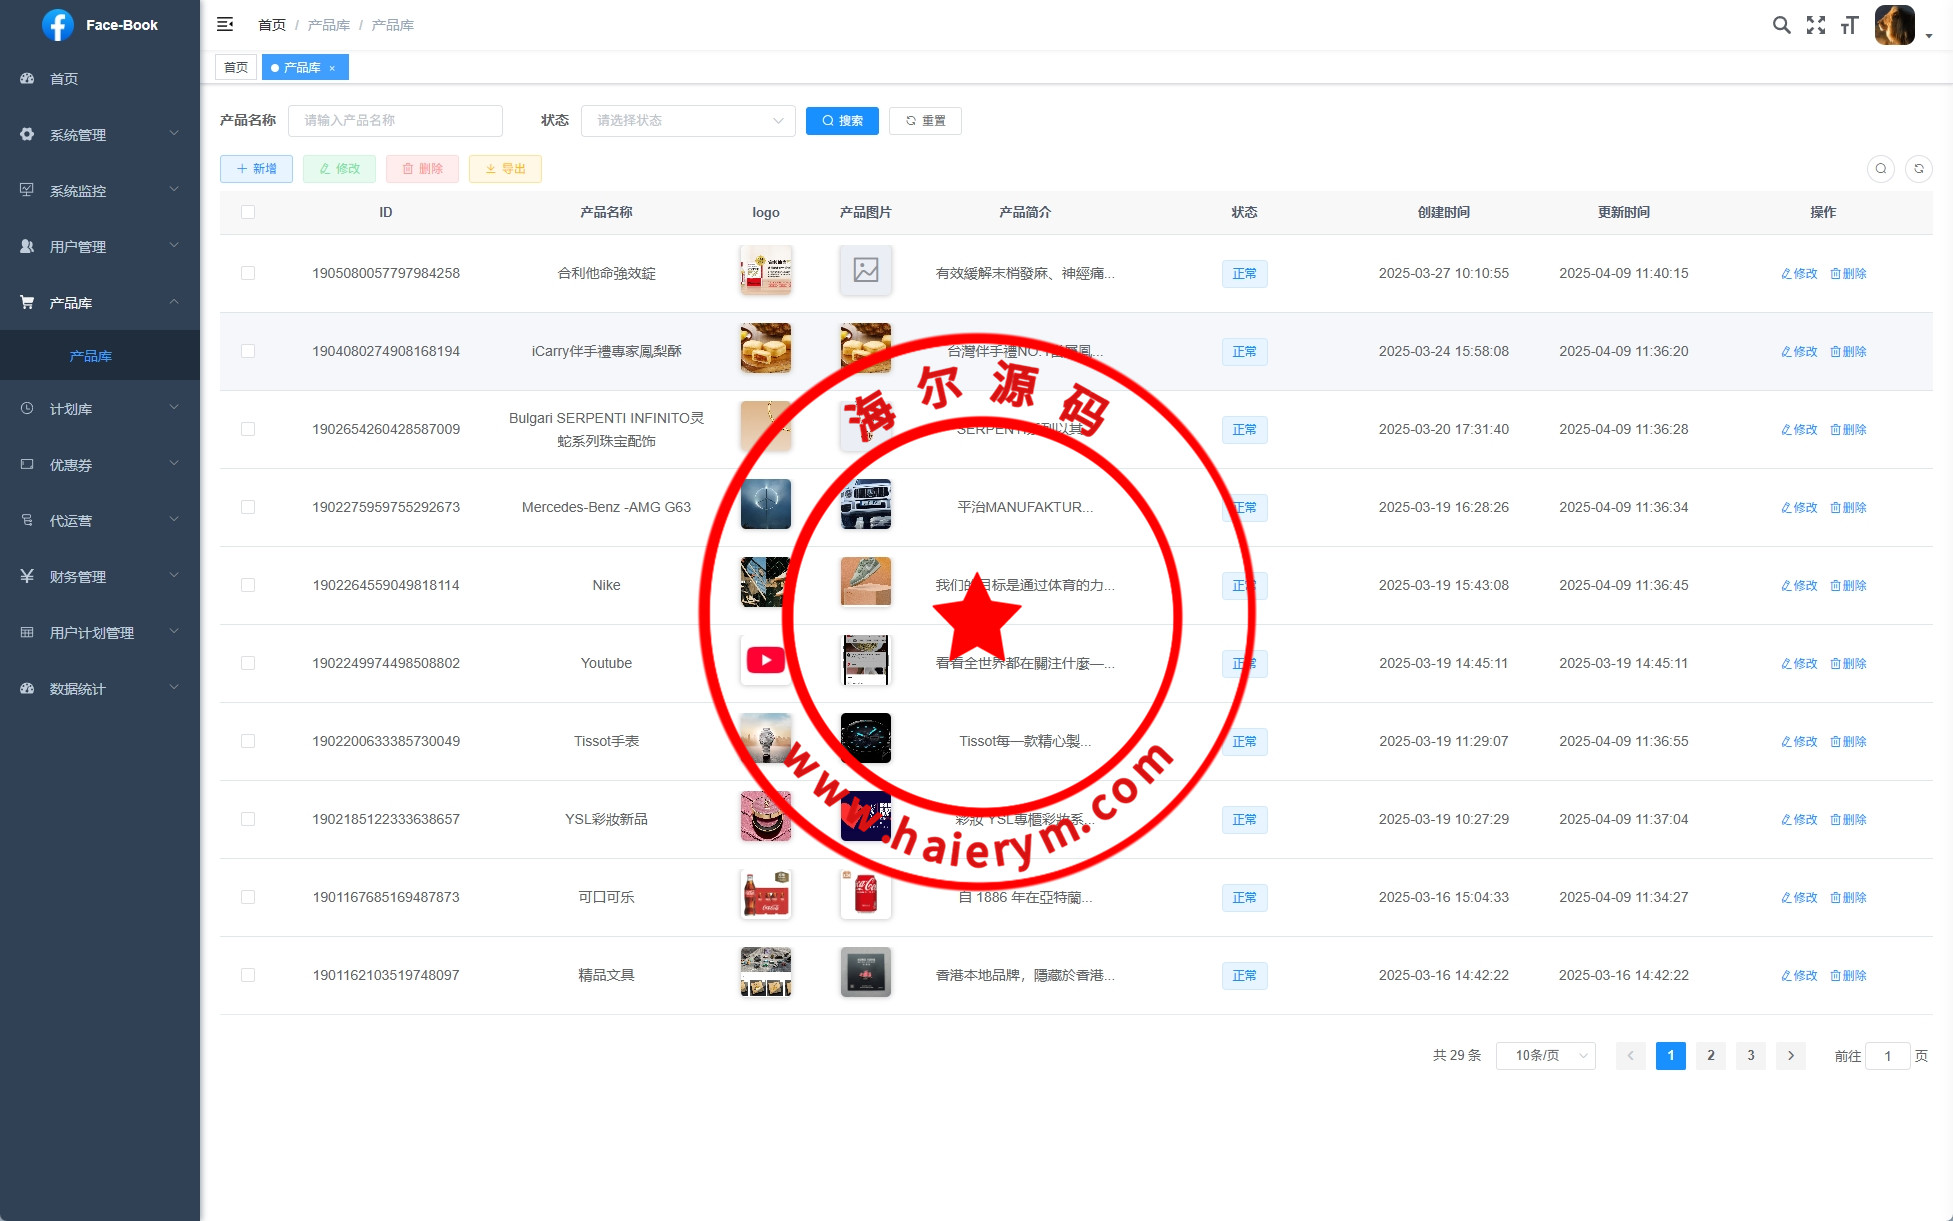Close the 产品库 tab with x icon
The width and height of the screenshot is (1953, 1221).
coord(332,68)
